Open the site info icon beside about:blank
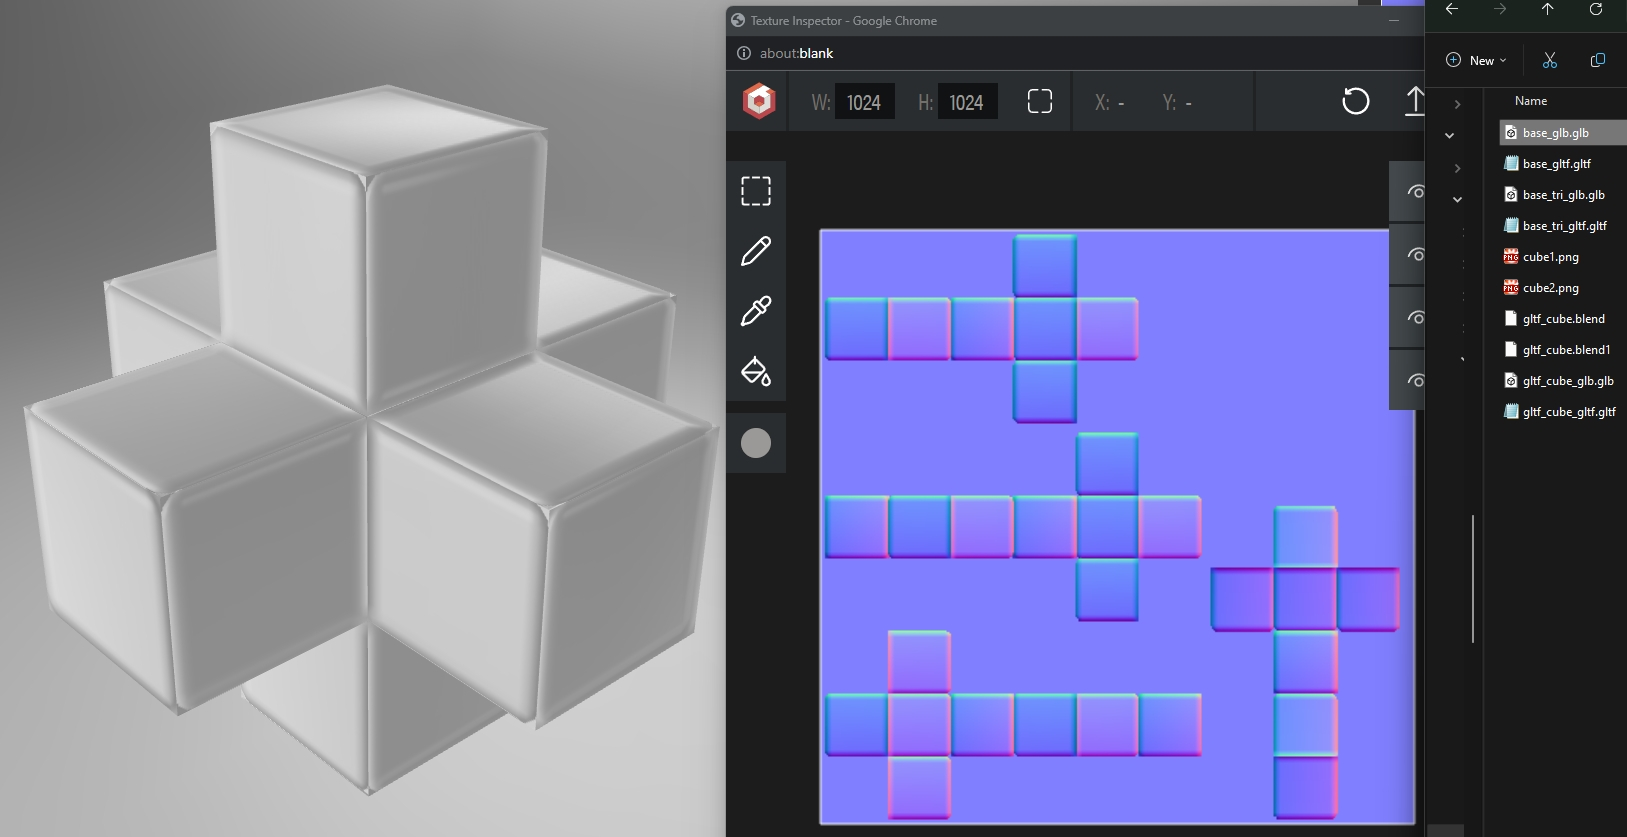The height and width of the screenshot is (837, 1627). [743, 53]
